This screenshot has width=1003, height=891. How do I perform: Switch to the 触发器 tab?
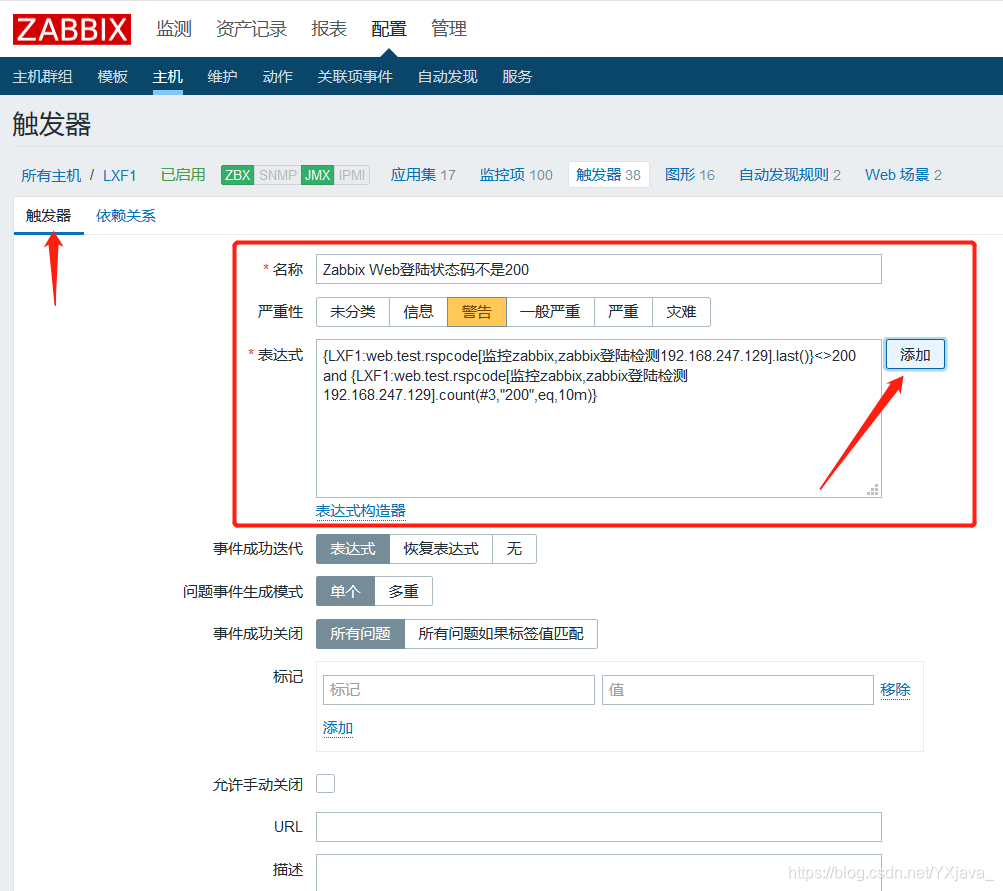pos(49,216)
